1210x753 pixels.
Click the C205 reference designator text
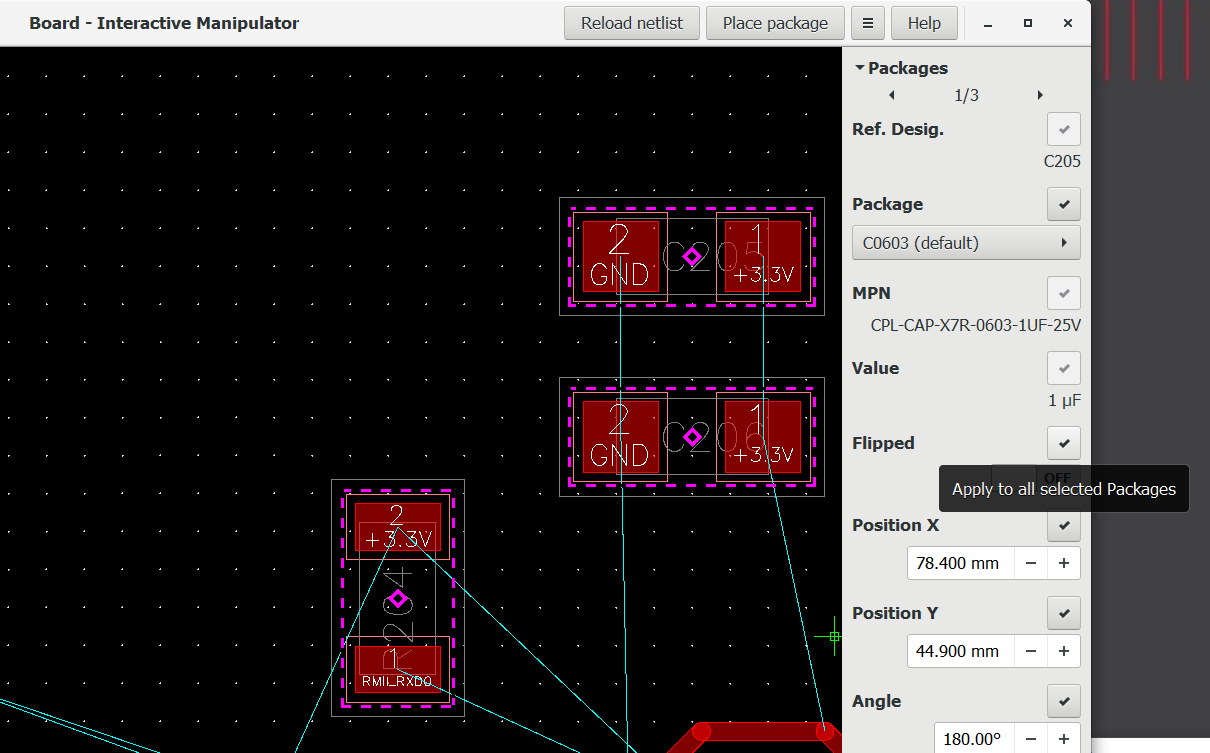pos(1062,161)
